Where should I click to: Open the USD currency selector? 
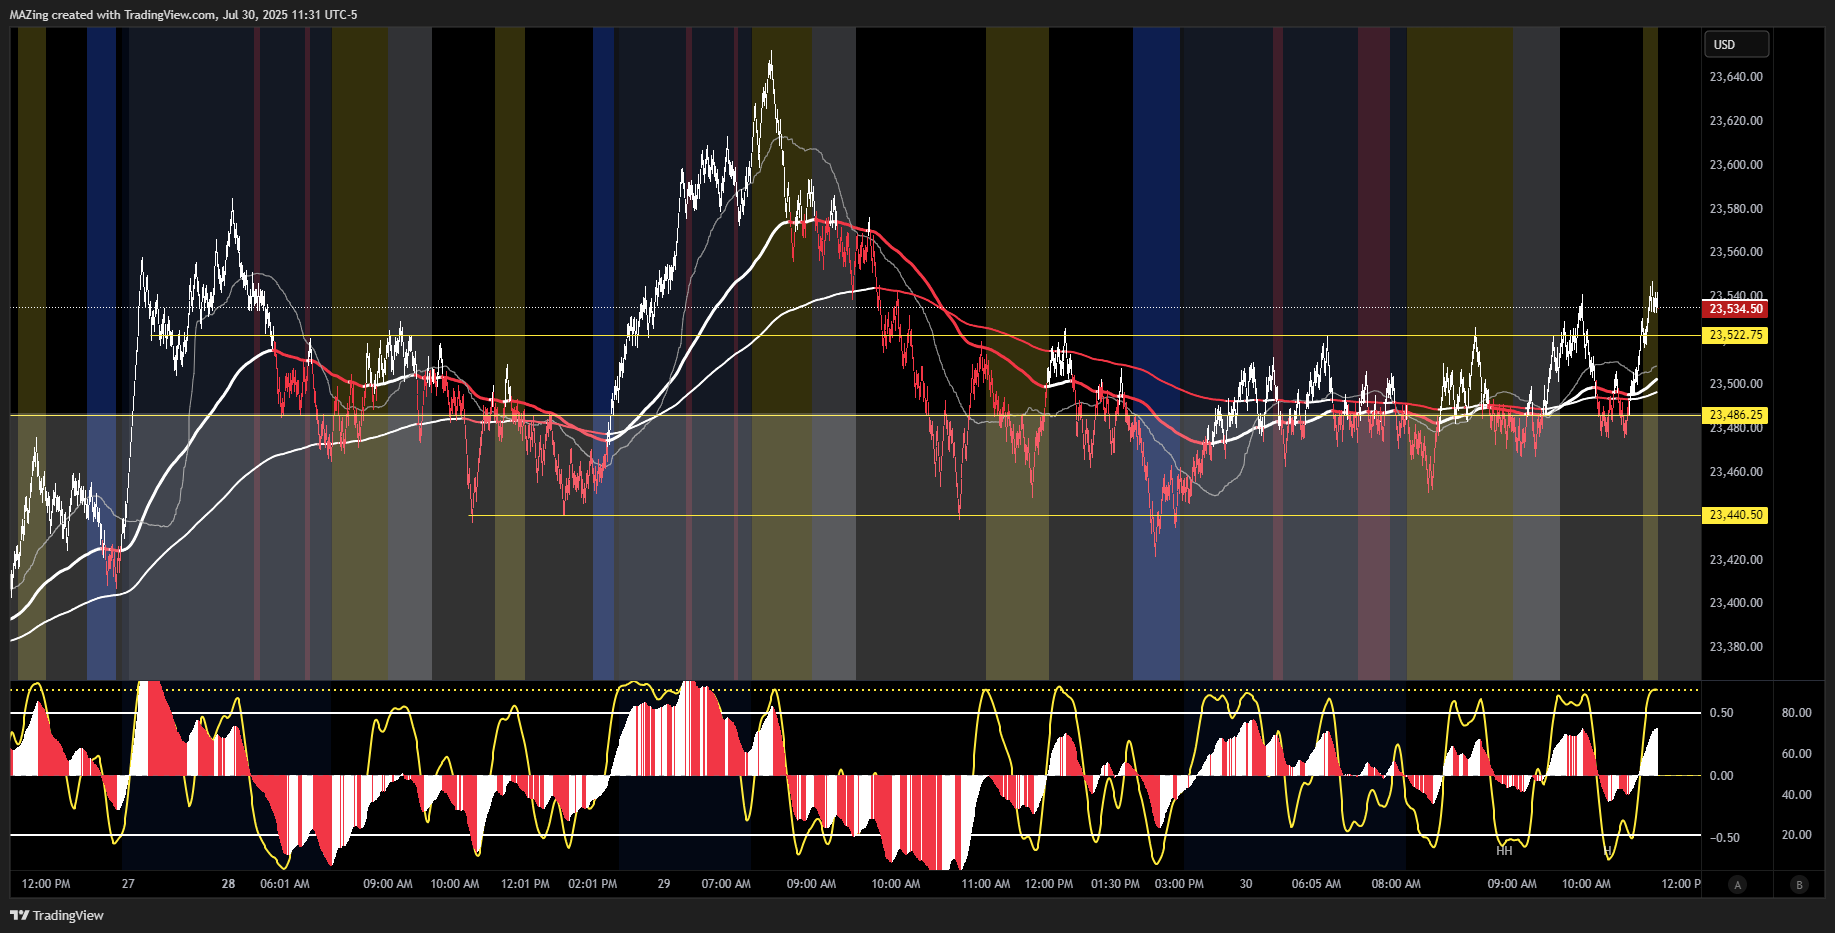click(x=1736, y=44)
